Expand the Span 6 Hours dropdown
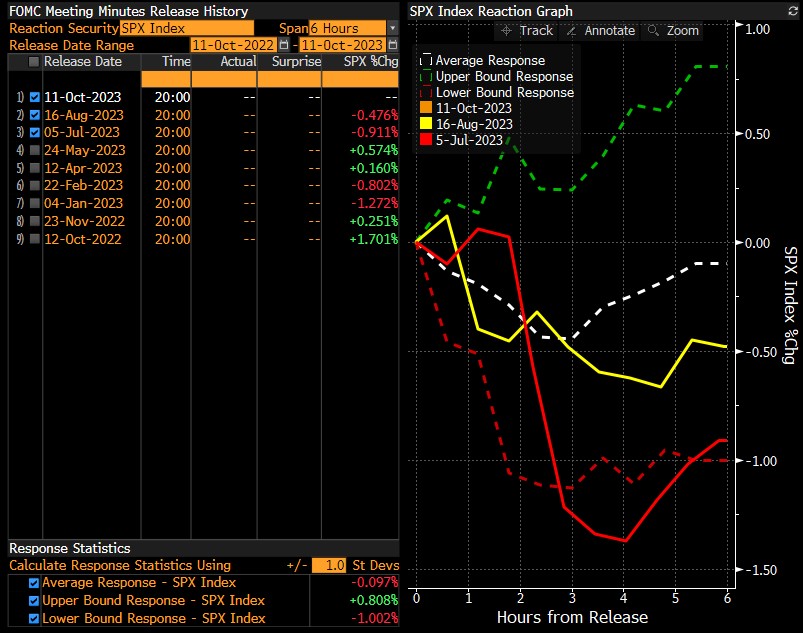803x633 pixels. pyautogui.click(x=392, y=28)
